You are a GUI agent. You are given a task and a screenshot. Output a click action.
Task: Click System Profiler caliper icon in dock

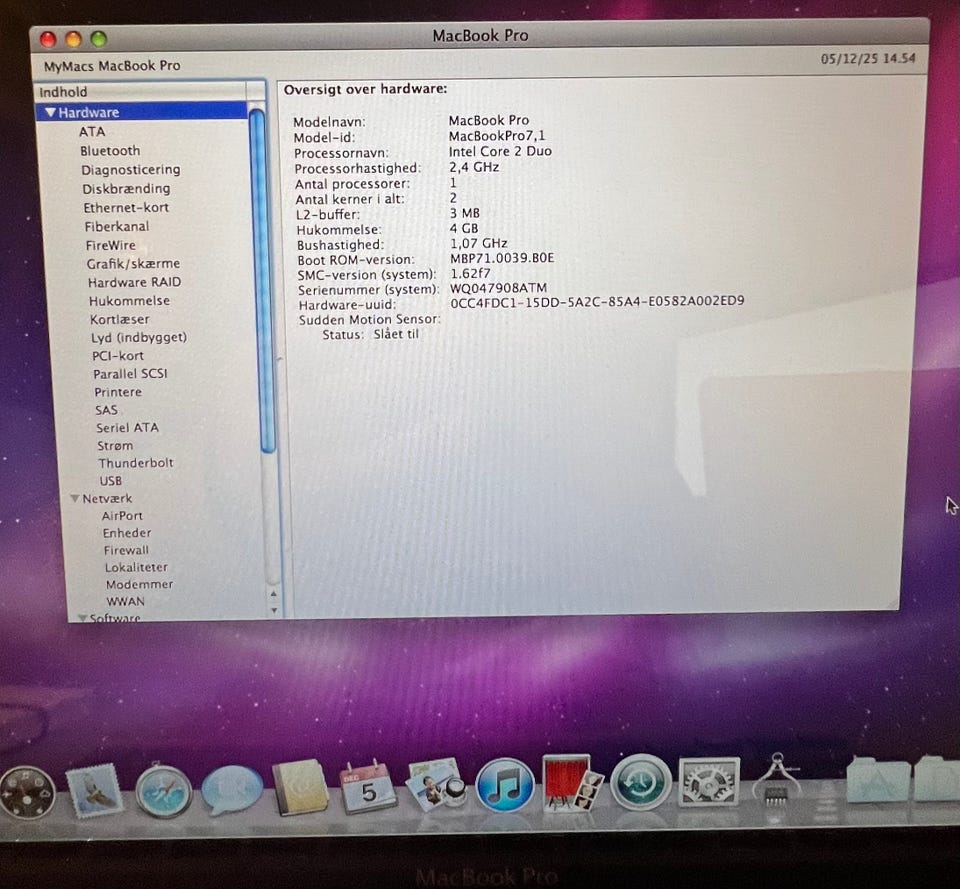777,779
